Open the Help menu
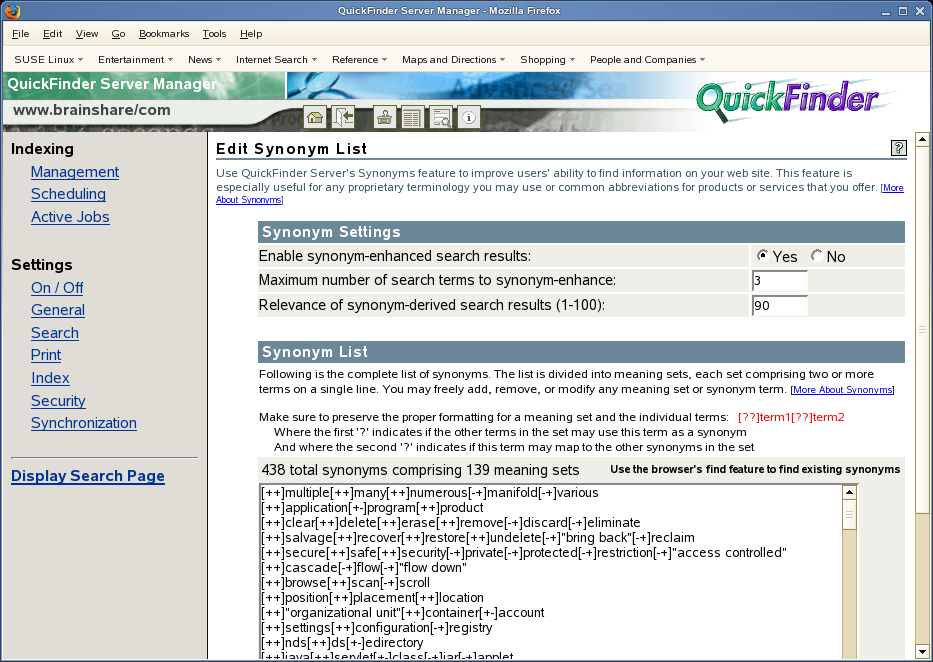Image resolution: width=933 pixels, height=662 pixels. [251, 34]
